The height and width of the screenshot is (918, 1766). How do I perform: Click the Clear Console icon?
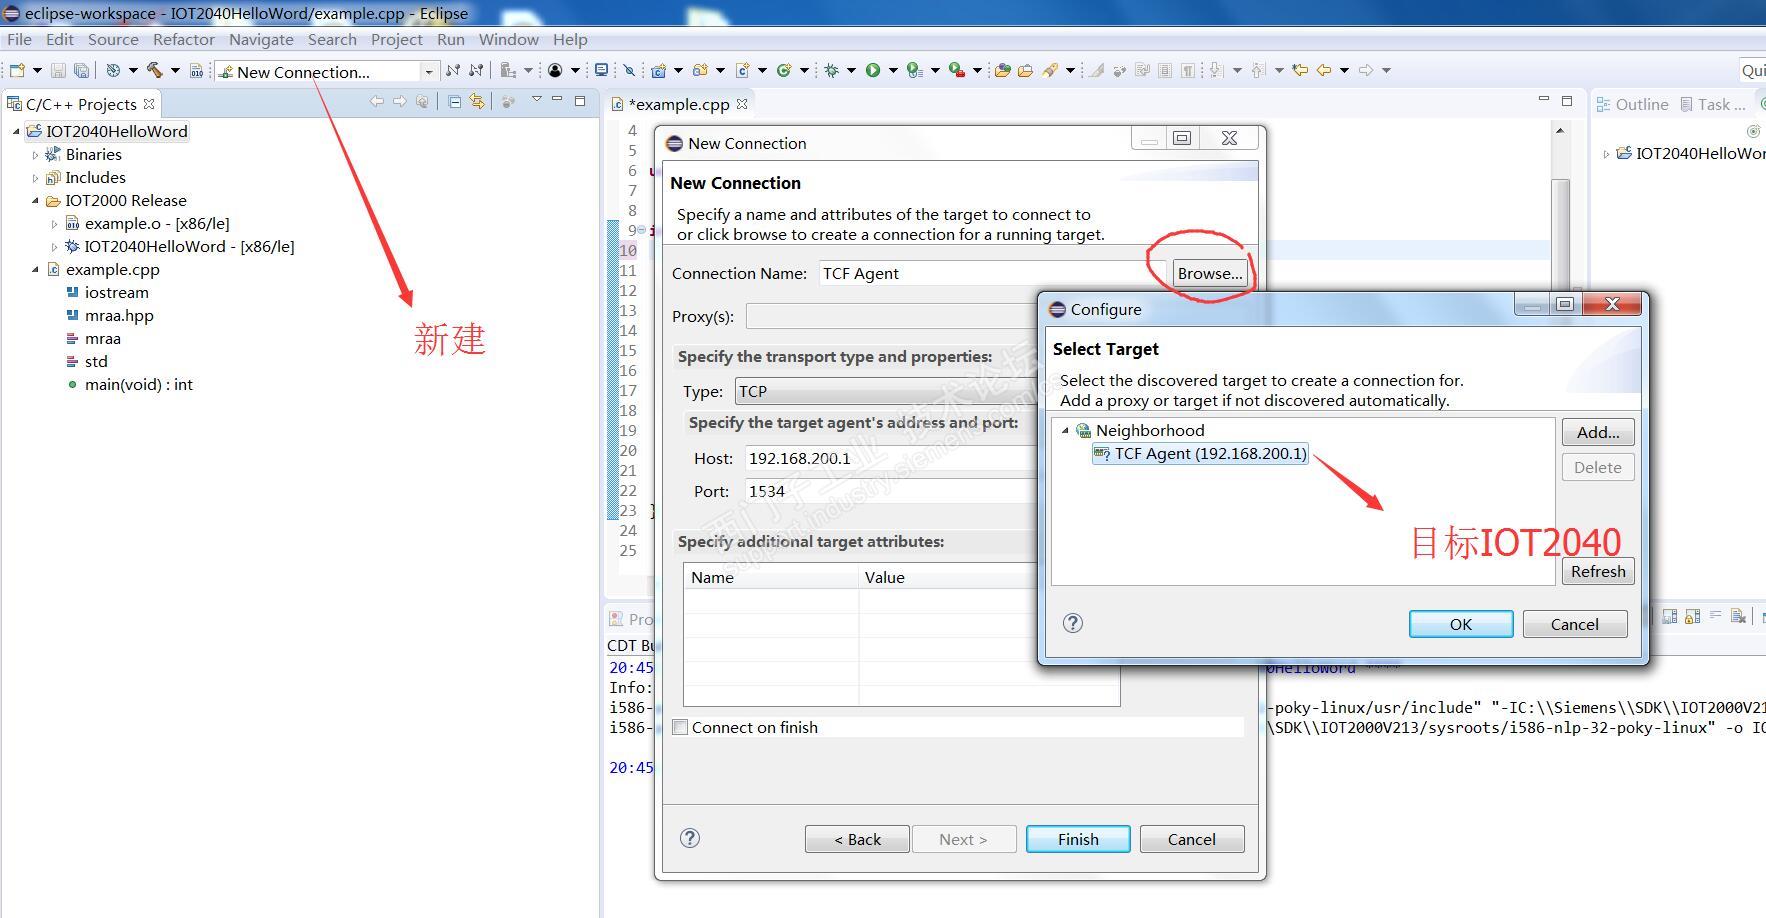point(1738,617)
